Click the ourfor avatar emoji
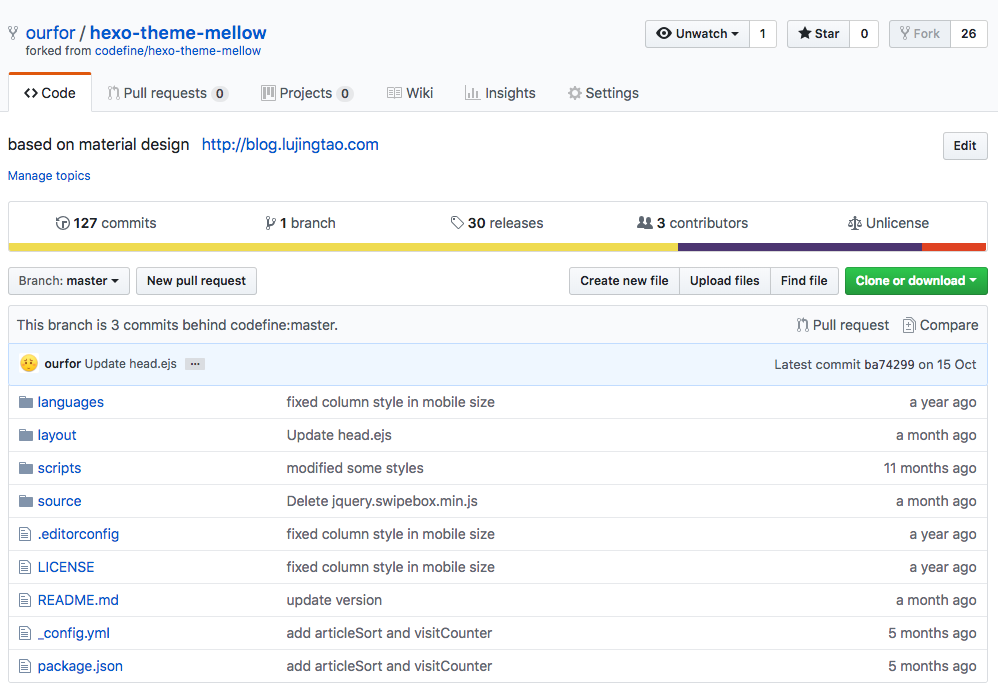 tap(29, 363)
